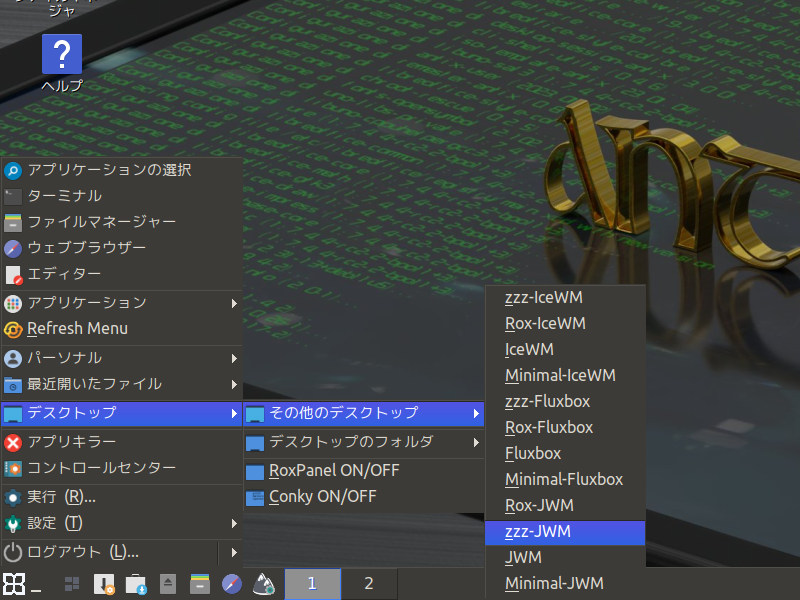Choose highlighted zzz-JWM entry
Viewport: 800px width, 600px height.
(565, 532)
